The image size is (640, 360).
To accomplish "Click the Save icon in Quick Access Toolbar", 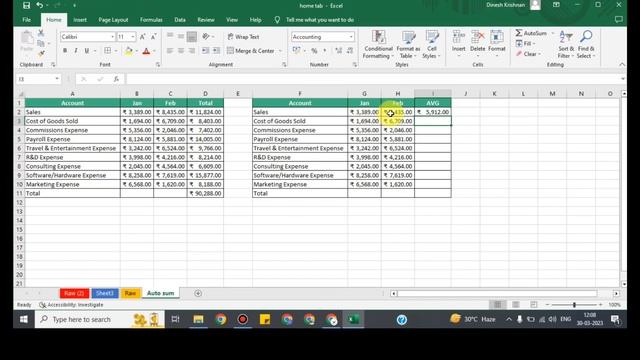I will pos(27,5).
